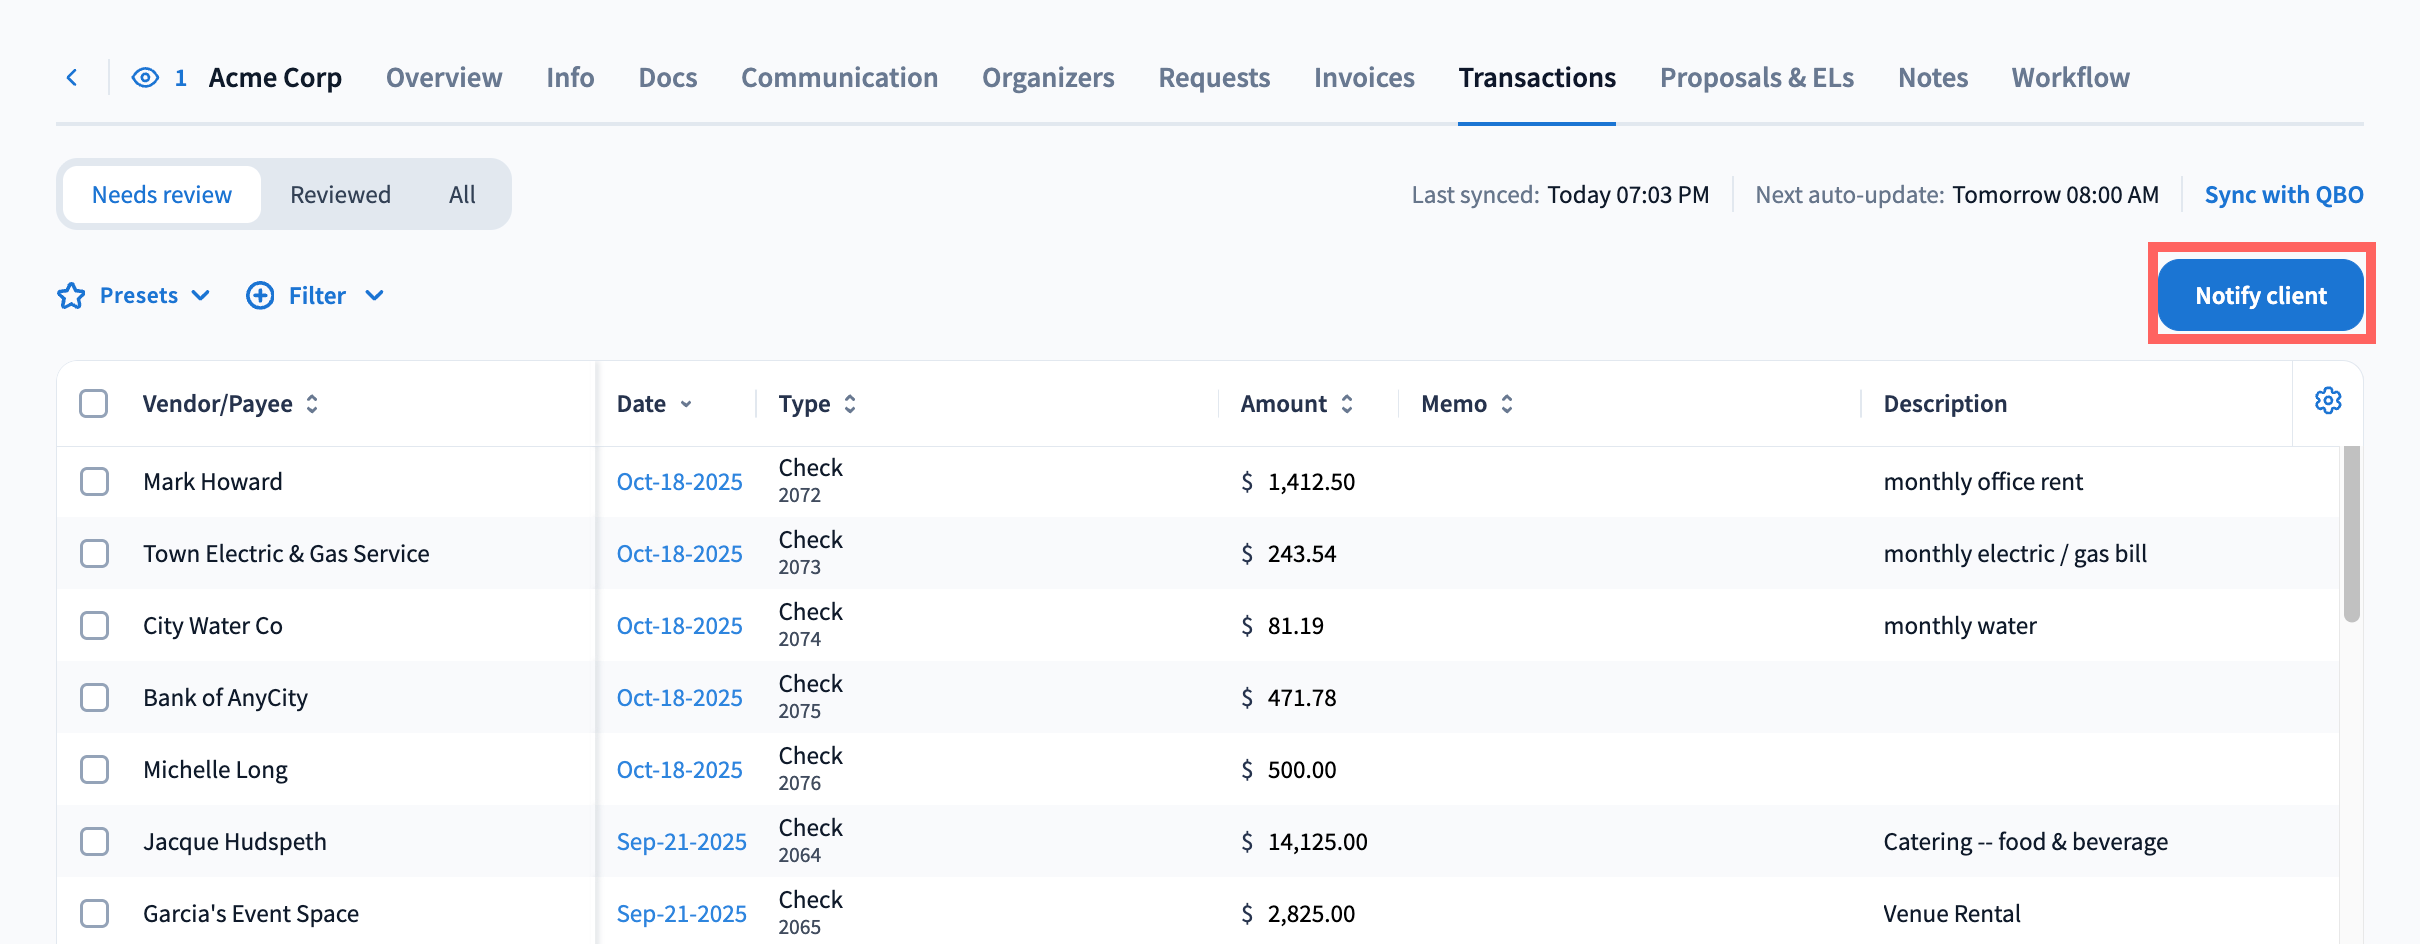
Task: Open the Workflow tab
Action: click(2071, 77)
